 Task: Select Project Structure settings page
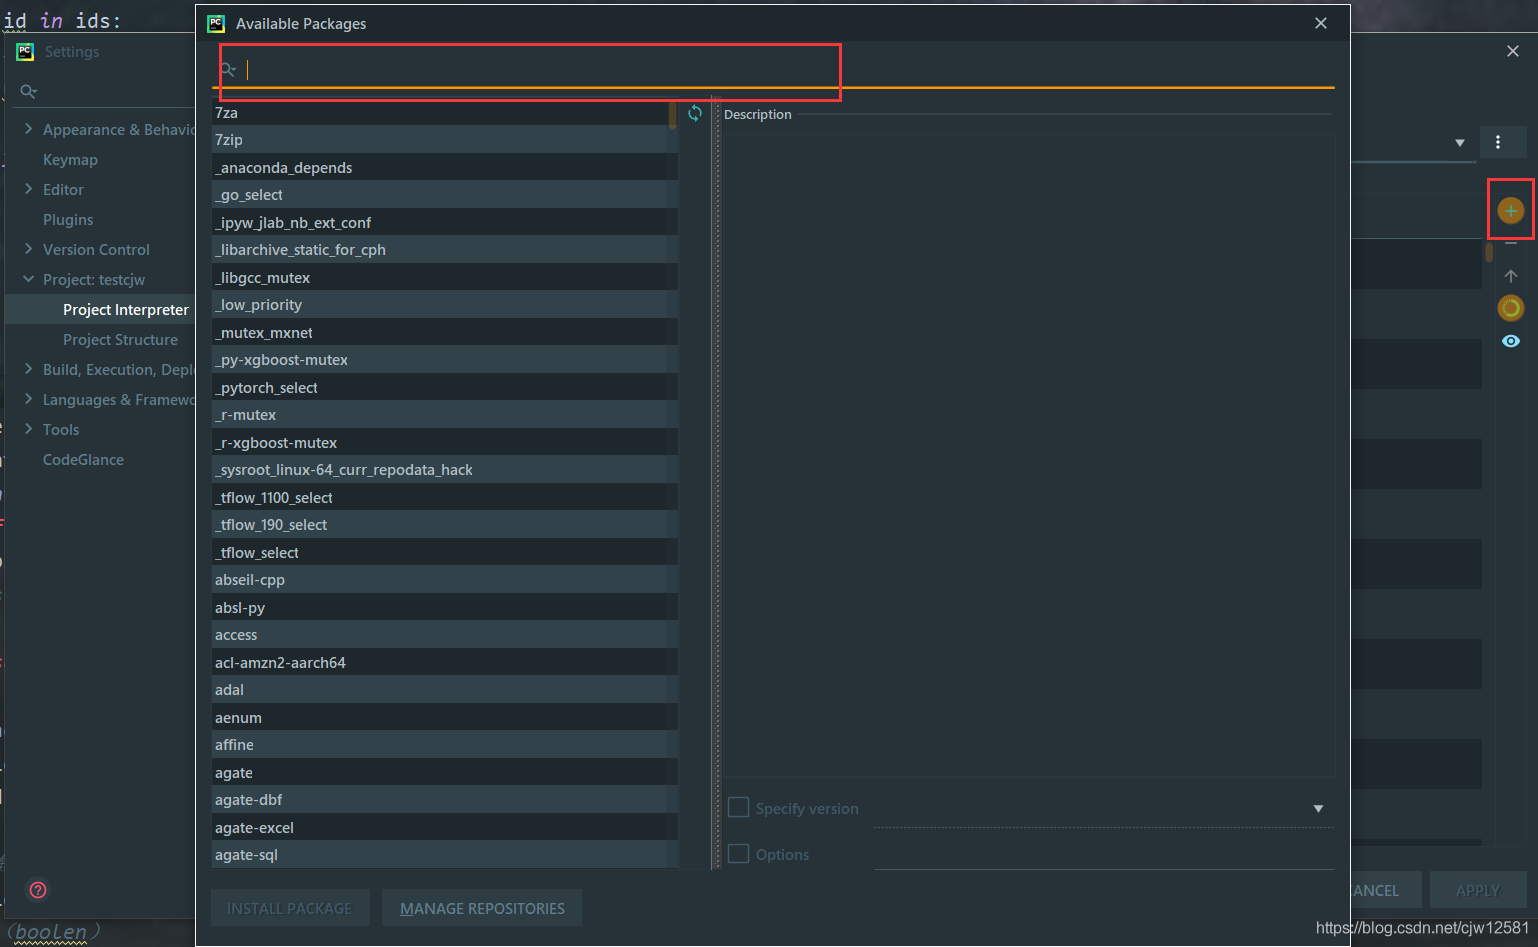(120, 340)
